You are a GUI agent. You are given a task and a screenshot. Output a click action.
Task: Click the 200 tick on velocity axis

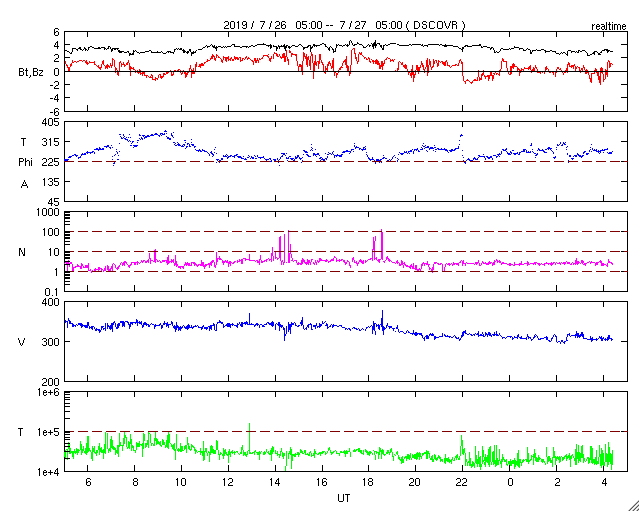click(x=50, y=382)
